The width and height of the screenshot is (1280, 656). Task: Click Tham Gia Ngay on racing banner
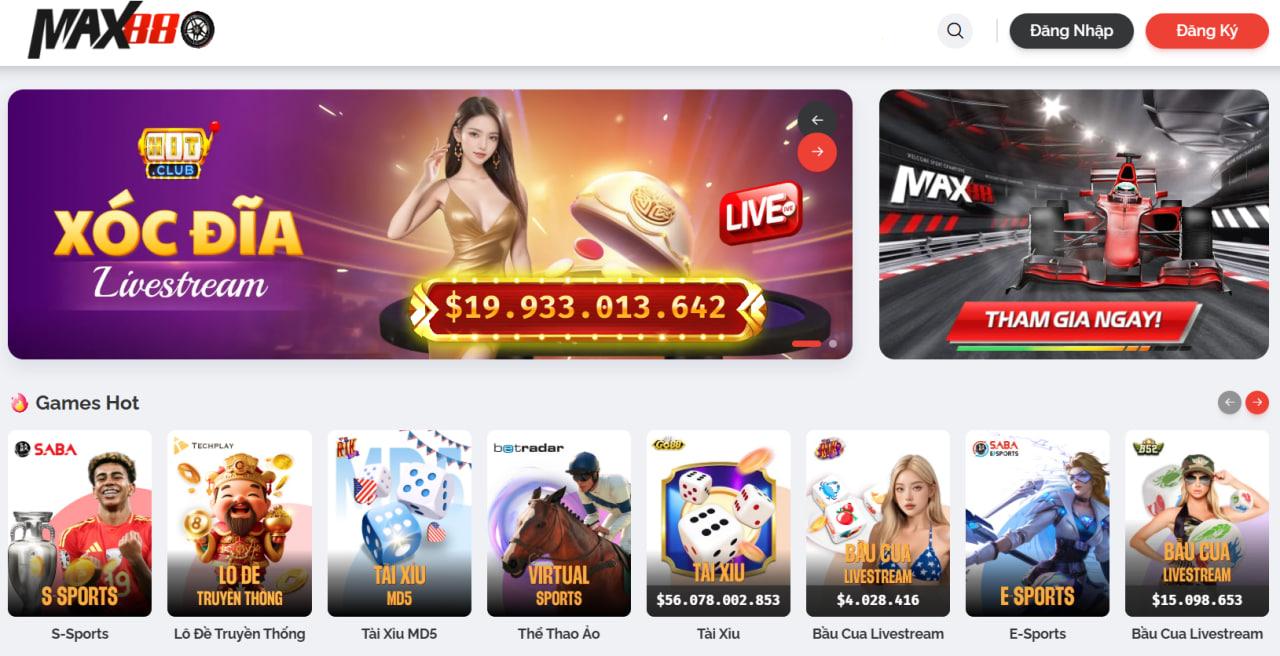[1073, 320]
